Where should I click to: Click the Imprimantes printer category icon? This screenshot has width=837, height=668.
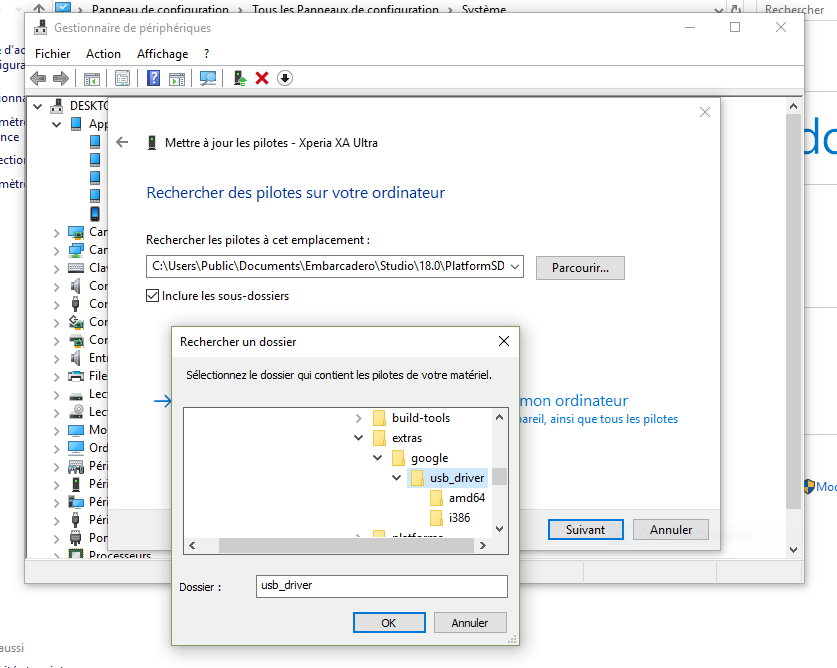(x=76, y=376)
